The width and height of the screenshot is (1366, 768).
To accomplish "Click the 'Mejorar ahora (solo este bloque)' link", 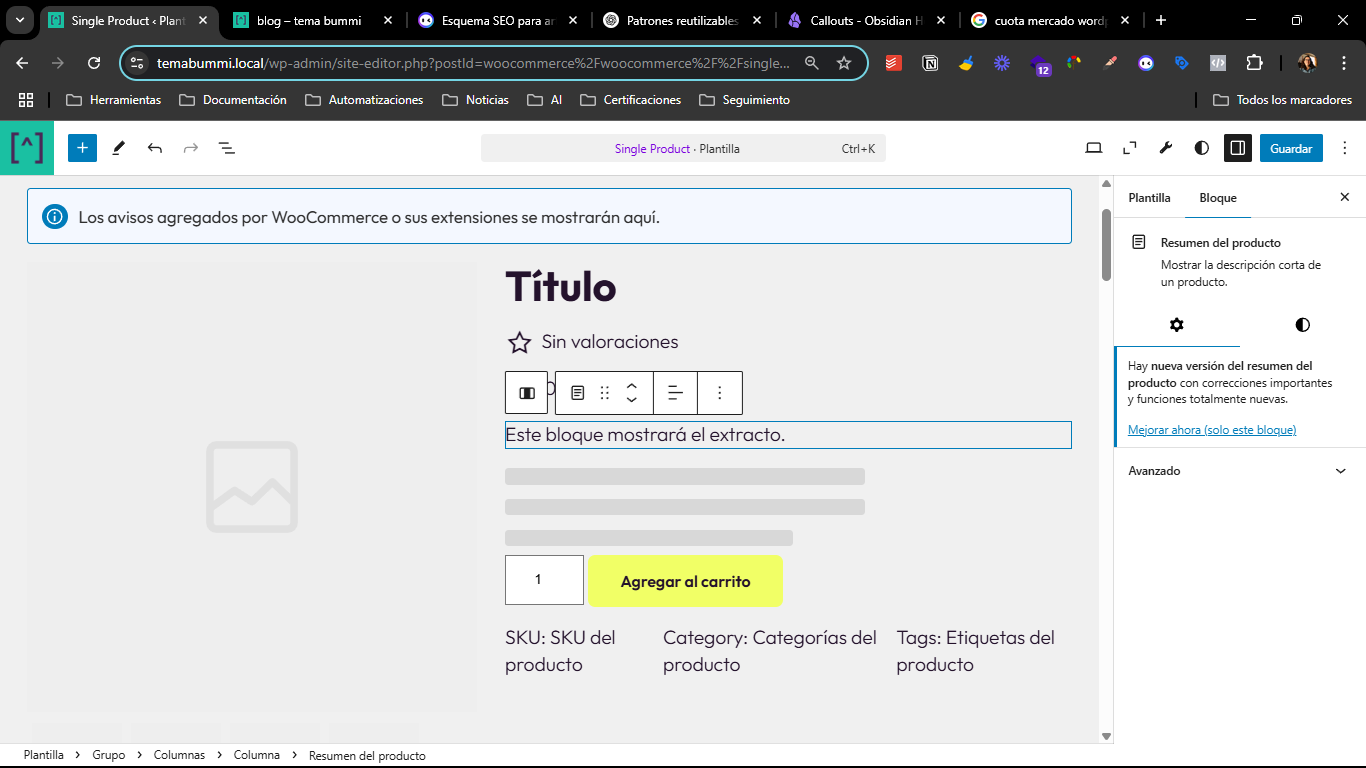I will [1211, 430].
